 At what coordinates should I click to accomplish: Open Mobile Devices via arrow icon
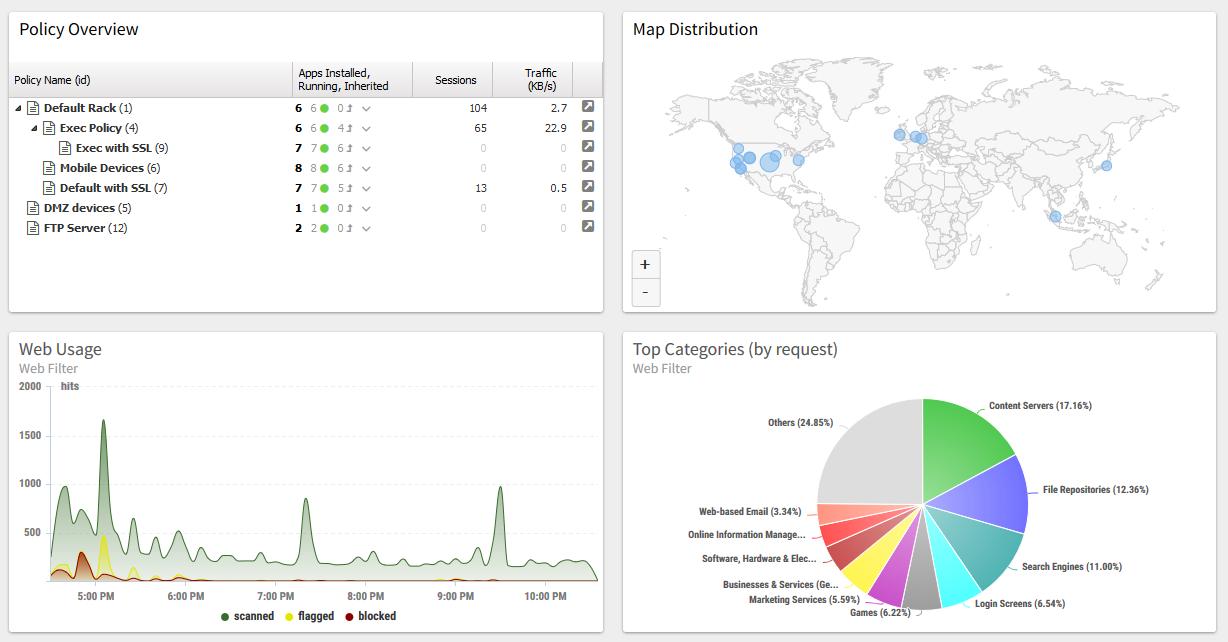pos(588,166)
